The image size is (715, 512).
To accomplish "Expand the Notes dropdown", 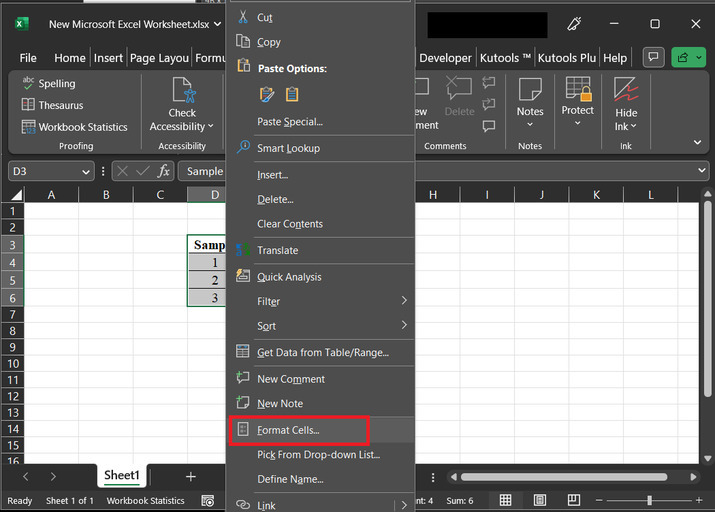I will [x=530, y=124].
